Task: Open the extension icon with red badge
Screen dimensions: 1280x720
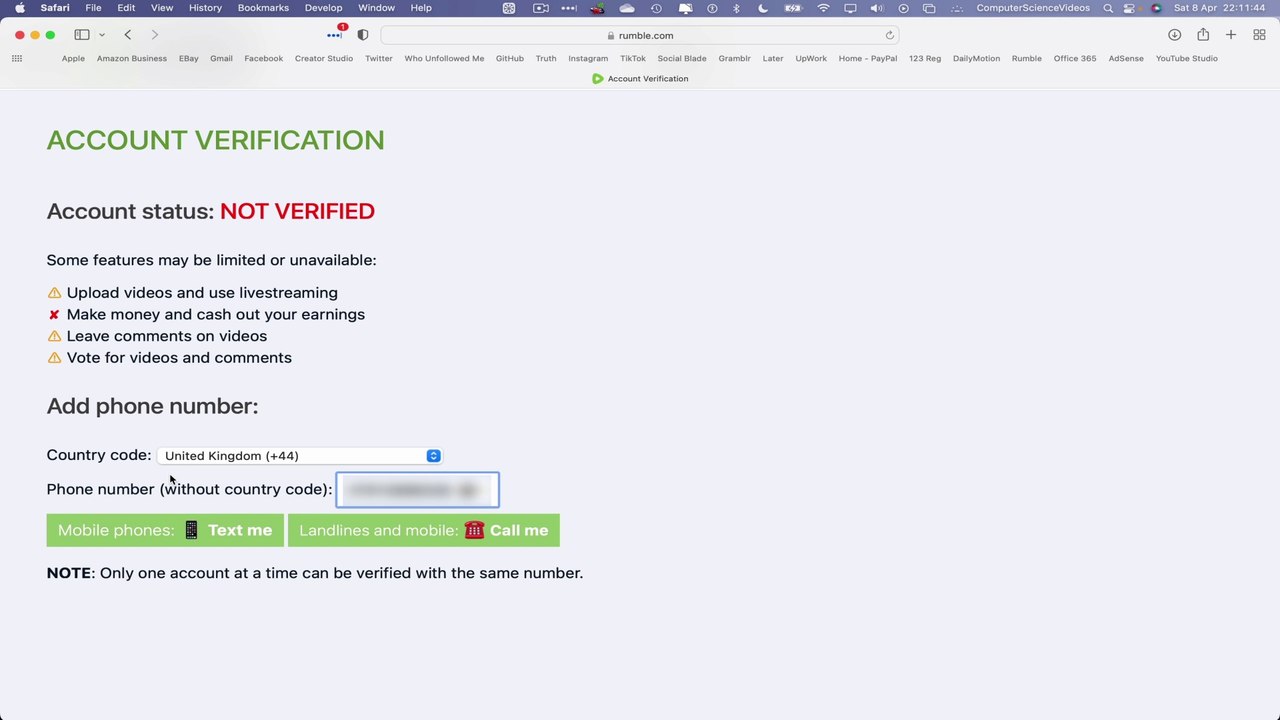Action: (x=335, y=34)
